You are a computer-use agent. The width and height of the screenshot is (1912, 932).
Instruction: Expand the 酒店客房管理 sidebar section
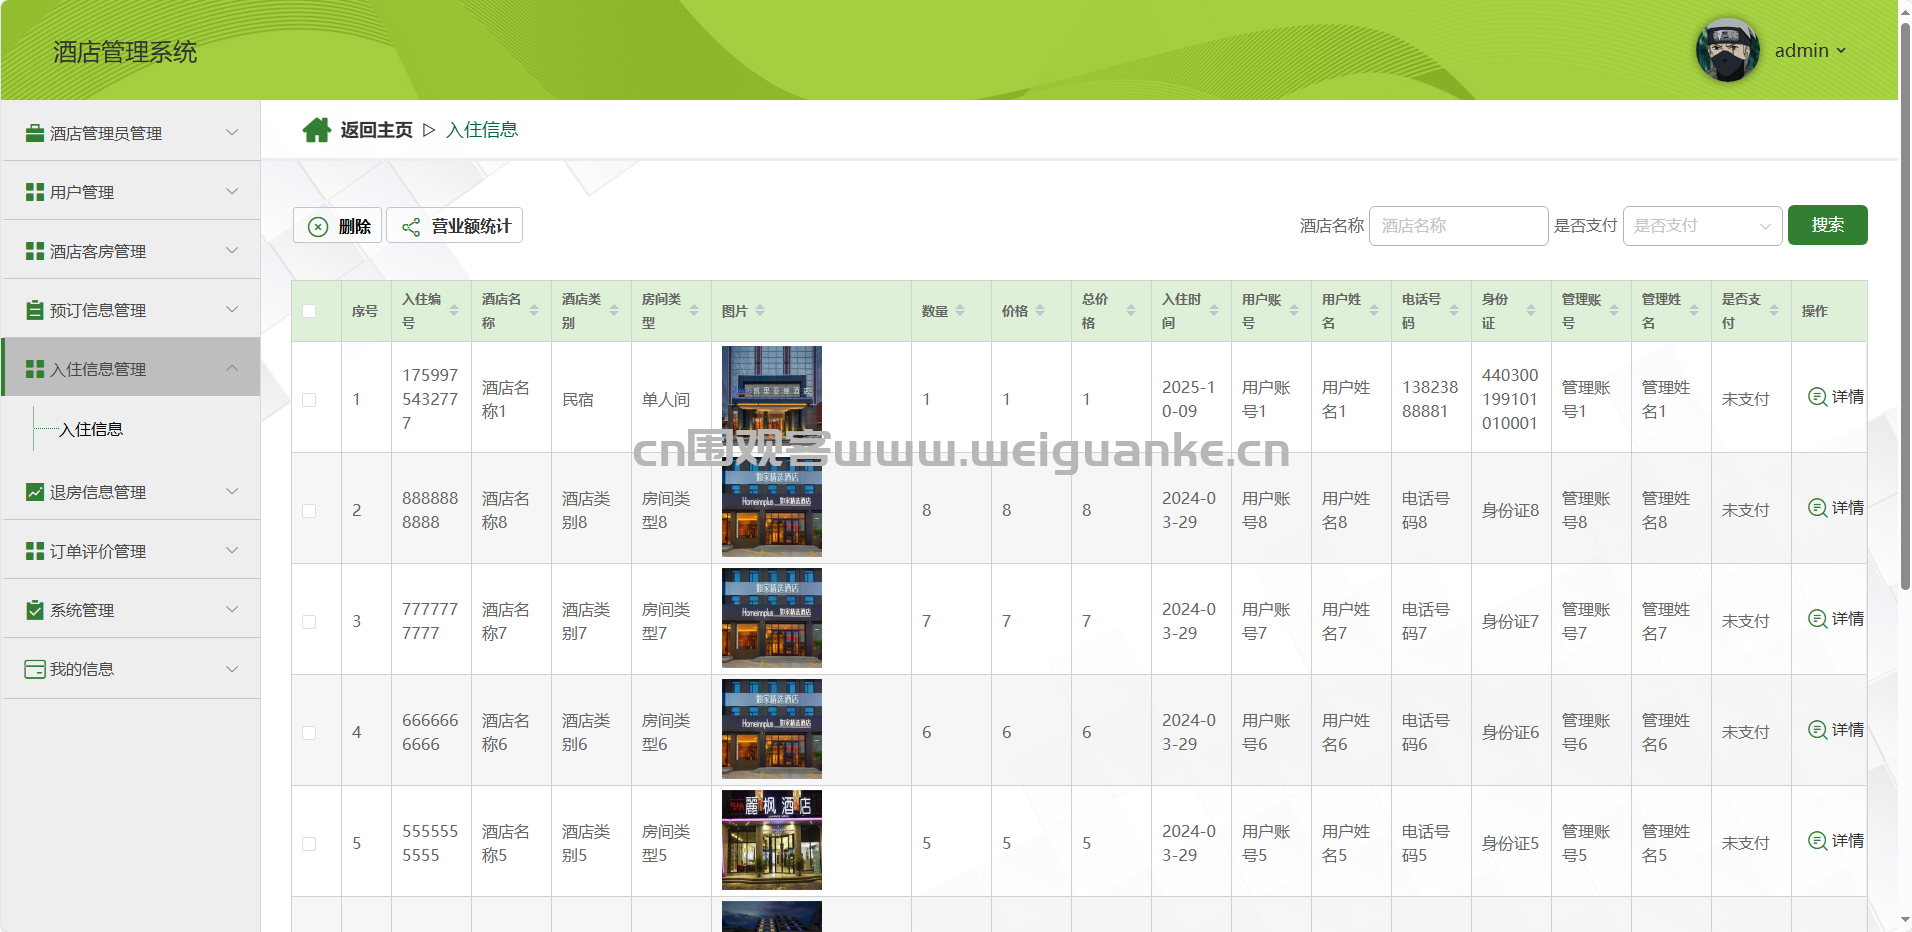pos(130,251)
